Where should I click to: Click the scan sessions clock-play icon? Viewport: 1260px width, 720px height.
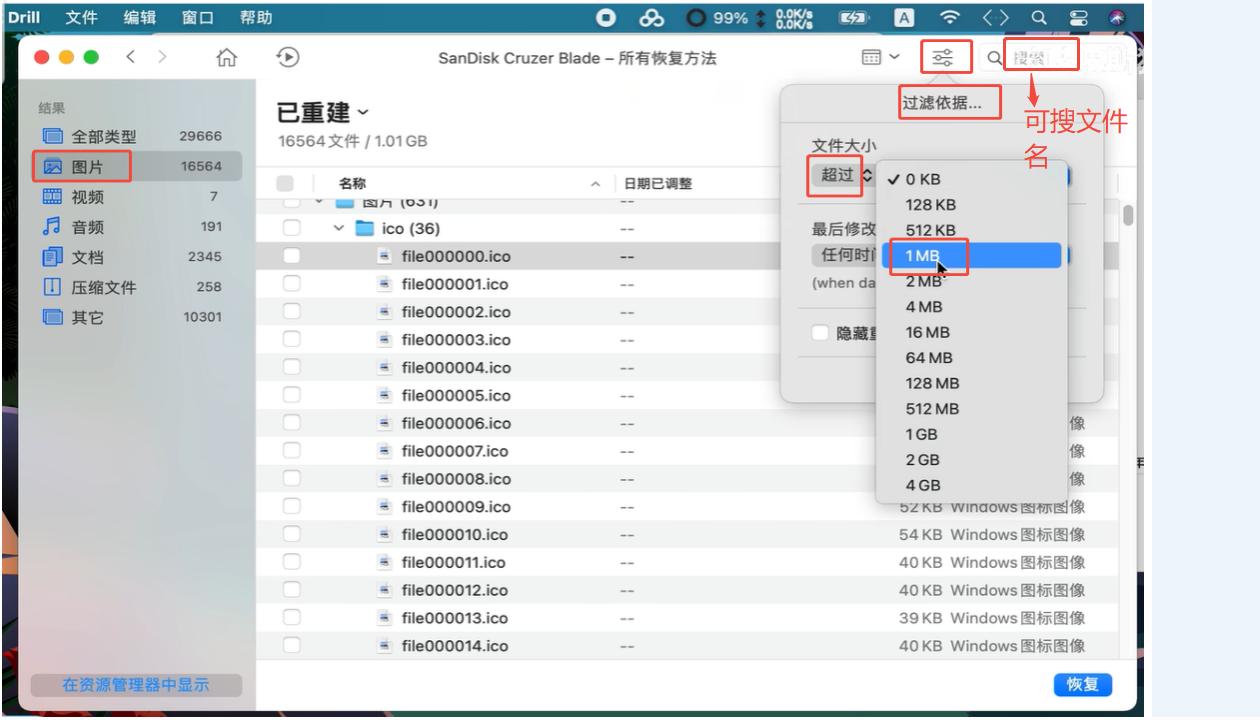[287, 58]
